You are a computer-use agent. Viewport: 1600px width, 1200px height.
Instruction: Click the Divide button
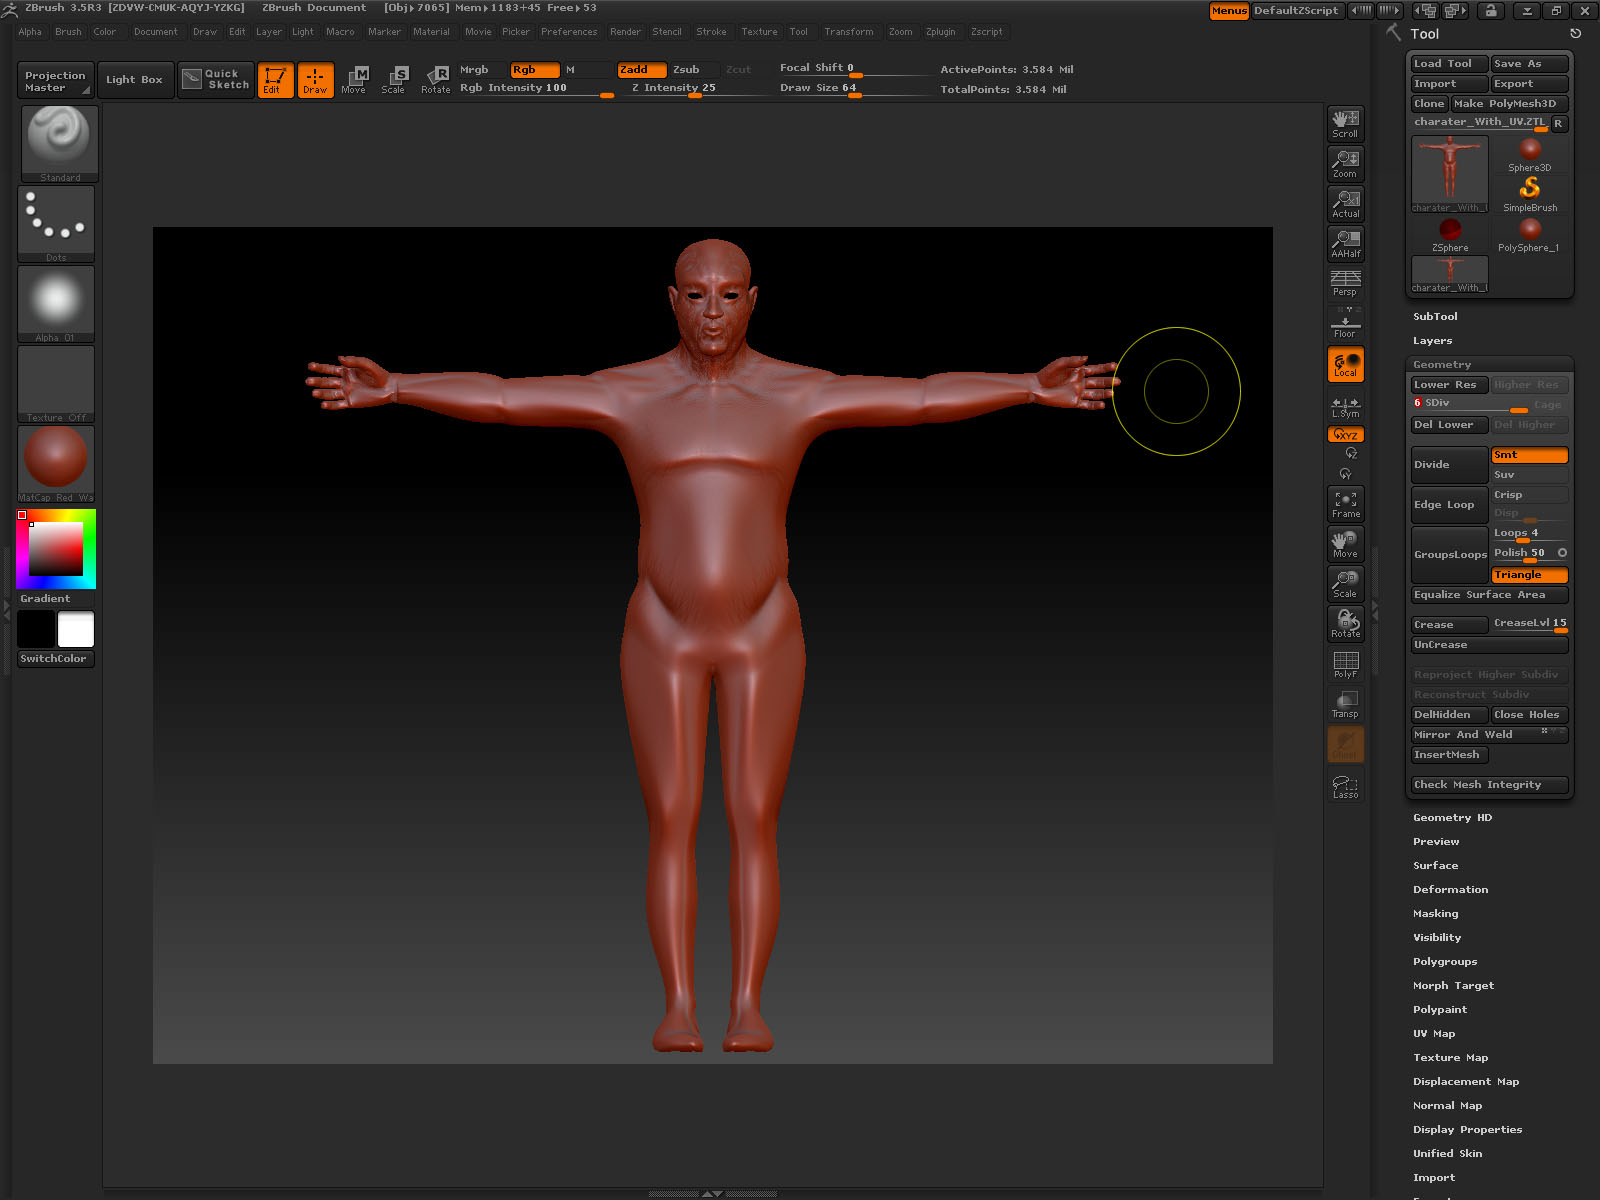(x=1449, y=465)
